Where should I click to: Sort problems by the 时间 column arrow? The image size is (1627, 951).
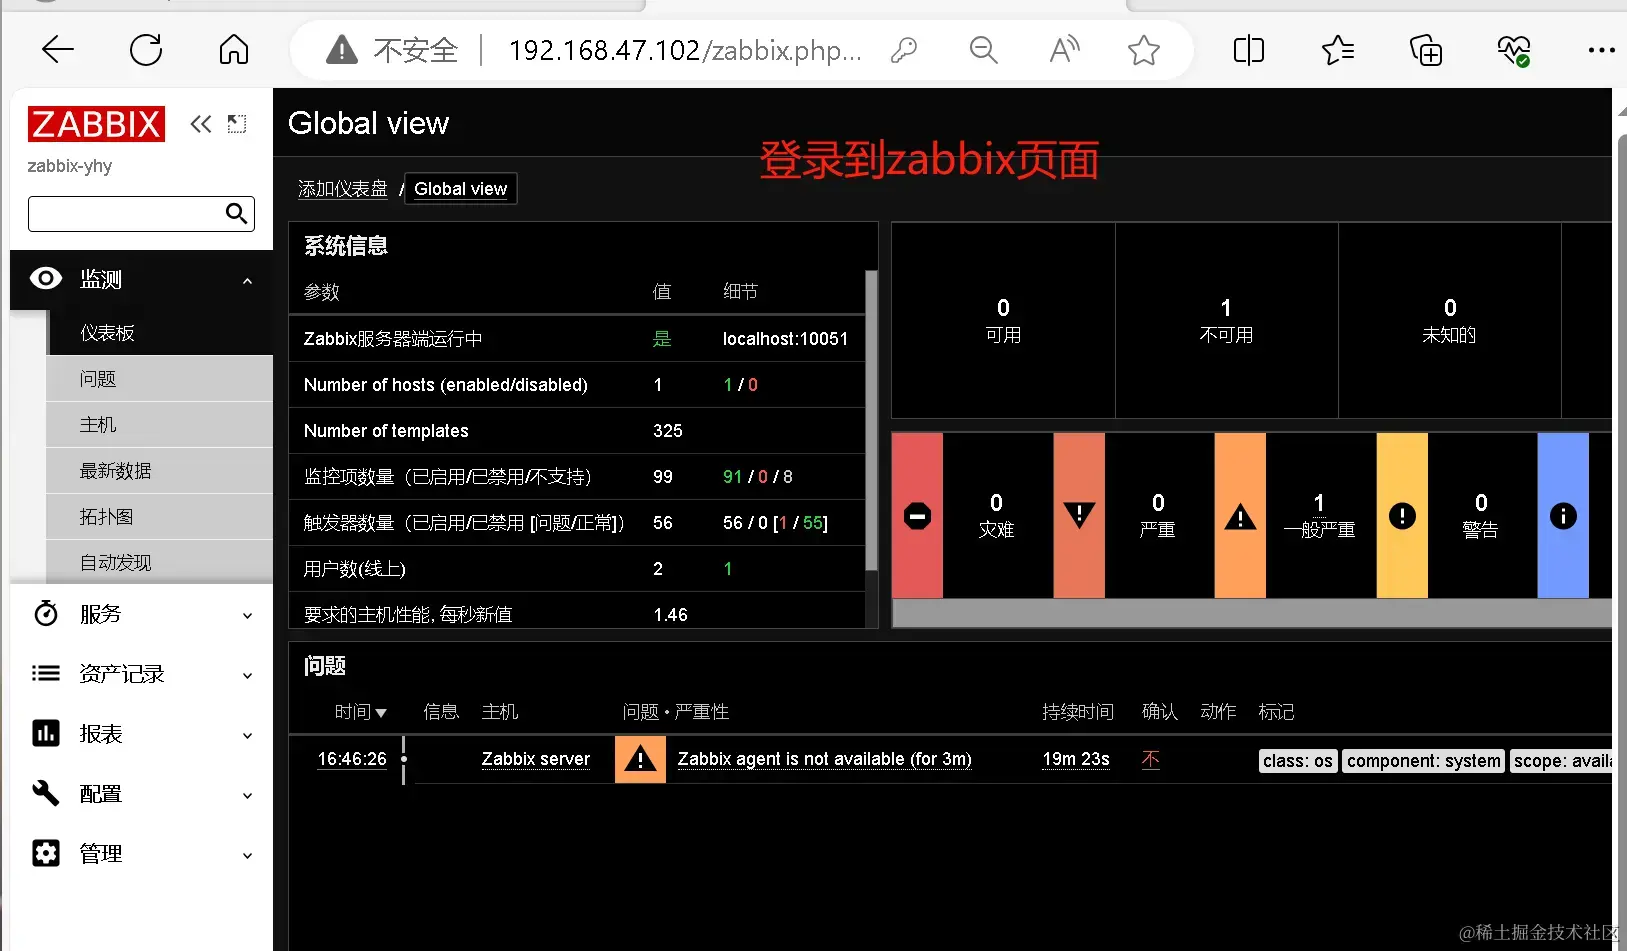click(x=380, y=713)
